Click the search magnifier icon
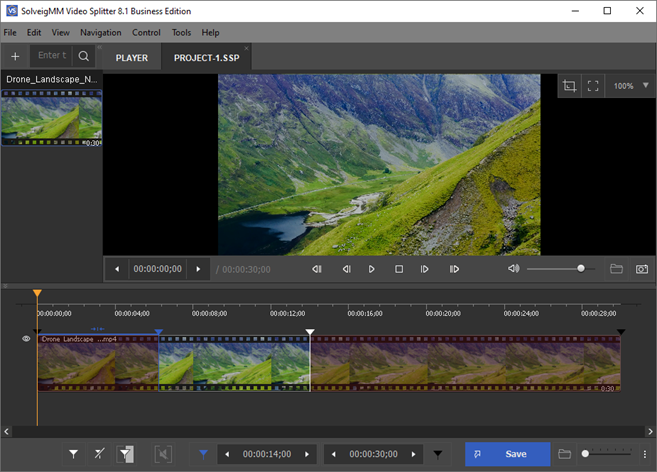Screen dimensions: 657x472 (84, 56)
